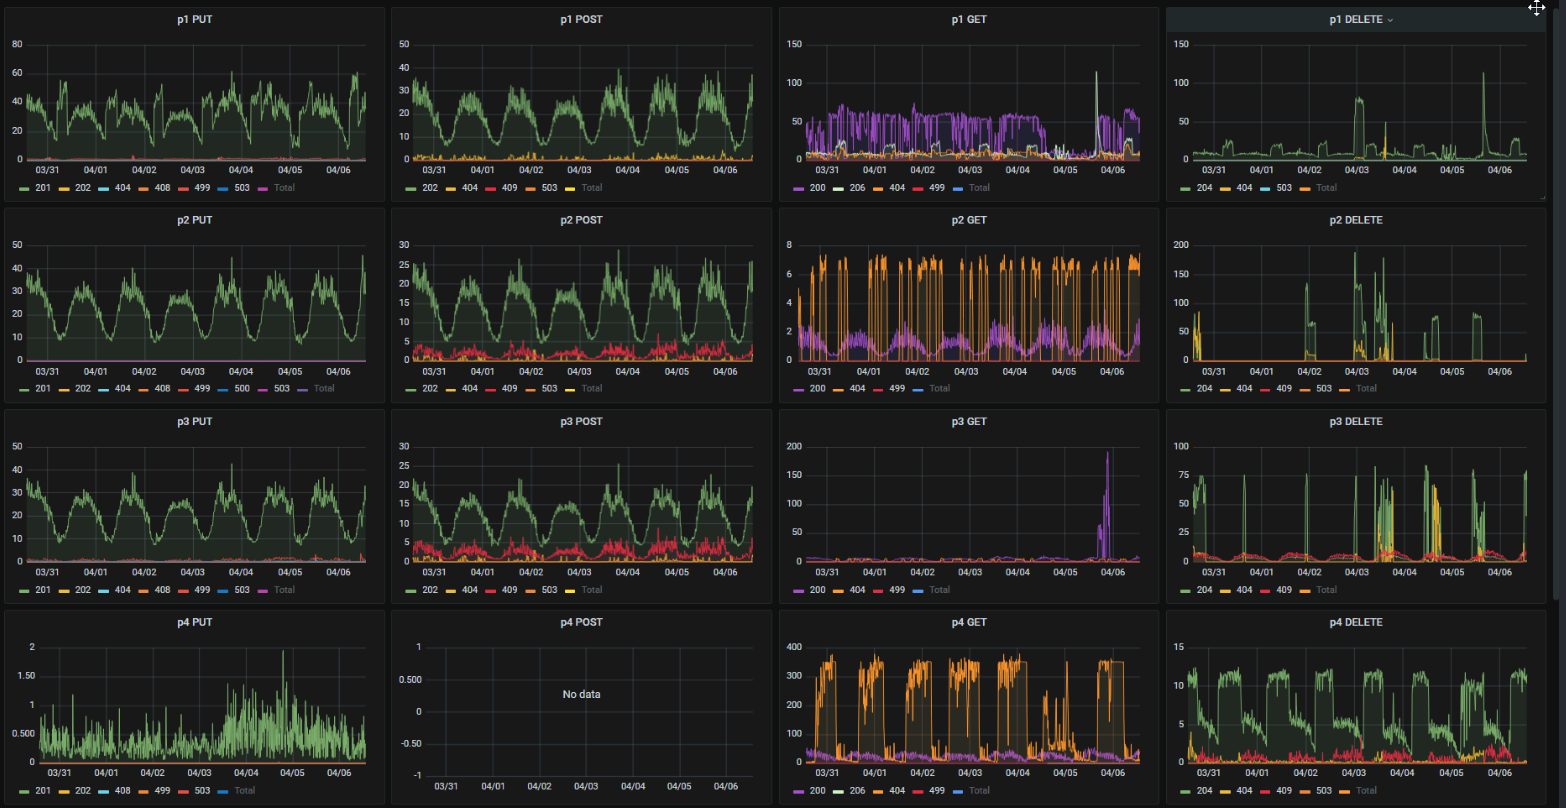Toggle the Total series in p2 POST legend

(x=592, y=389)
